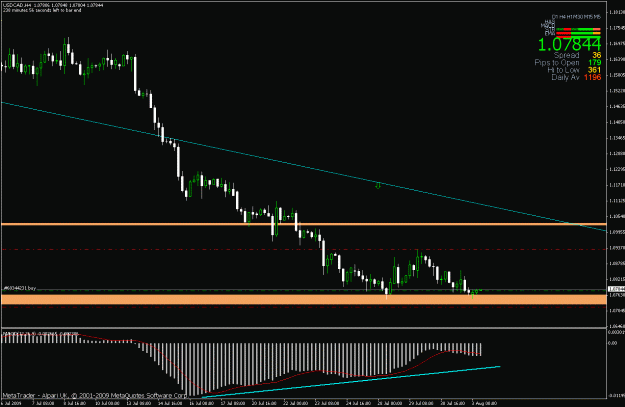Screen dimensions: 625x407
Task: Click the lower red dashed line below the orange zone
Action: point(304,307)
